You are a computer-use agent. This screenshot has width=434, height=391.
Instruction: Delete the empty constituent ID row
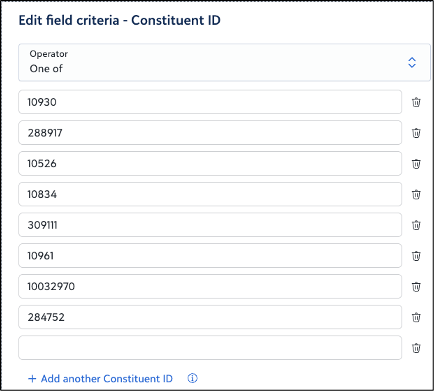click(416, 348)
